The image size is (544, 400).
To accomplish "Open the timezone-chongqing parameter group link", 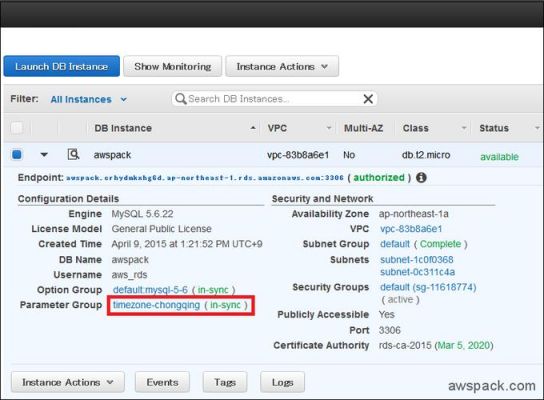I will tap(156, 305).
